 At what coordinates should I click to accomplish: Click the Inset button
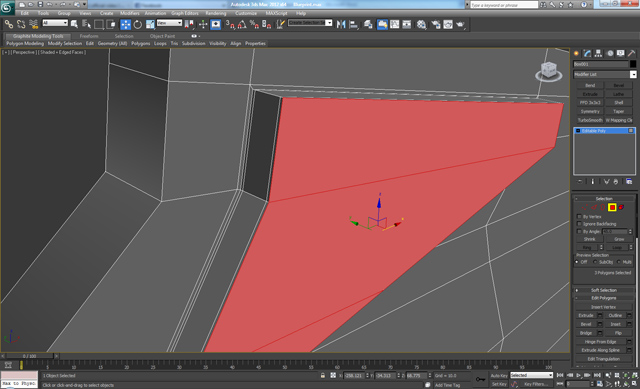615,324
